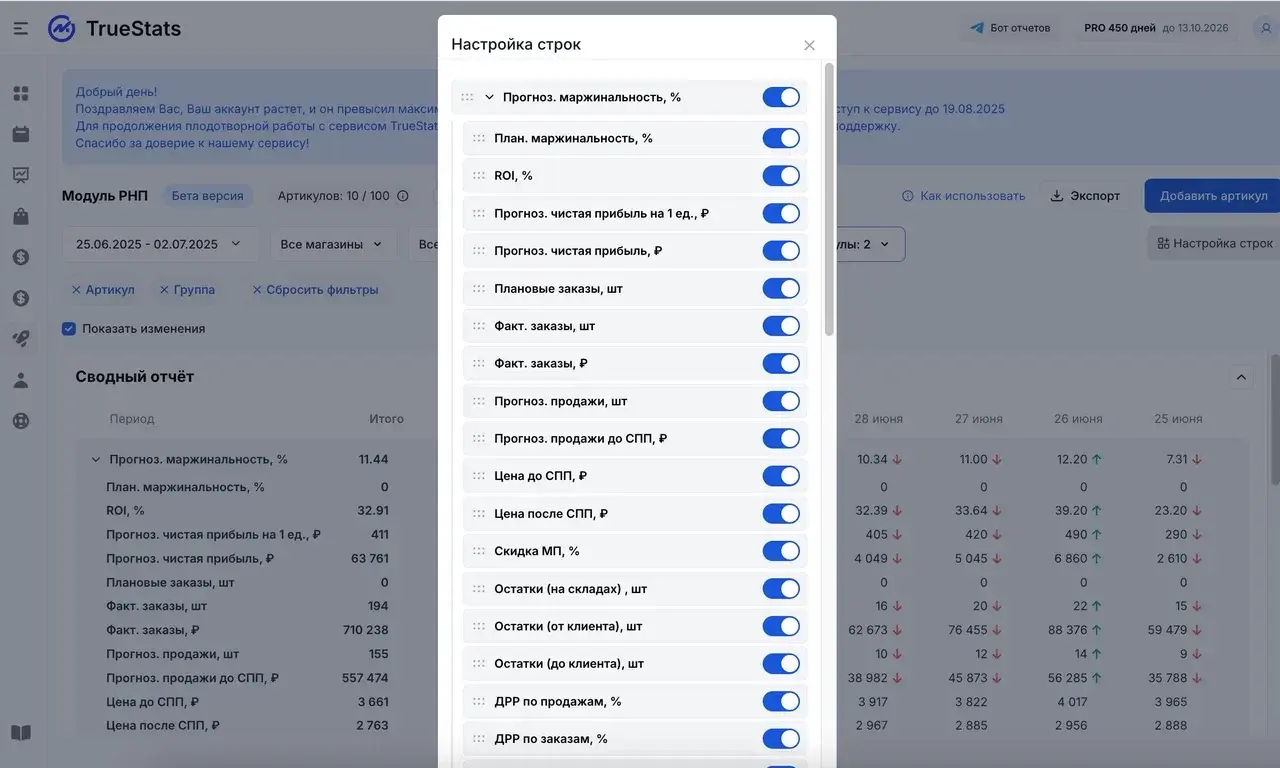Disable the План. маржинальность, % switch
This screenshot has width=1280, height=768.
(781, 138)
